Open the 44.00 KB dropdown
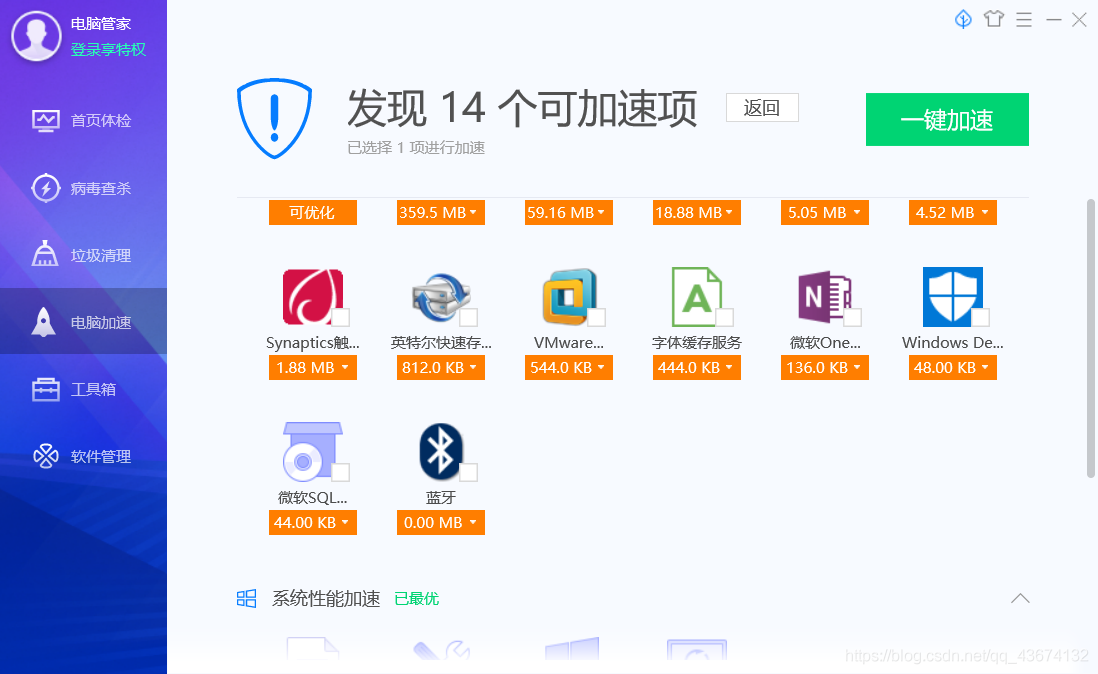 click(x=312, y=522)
